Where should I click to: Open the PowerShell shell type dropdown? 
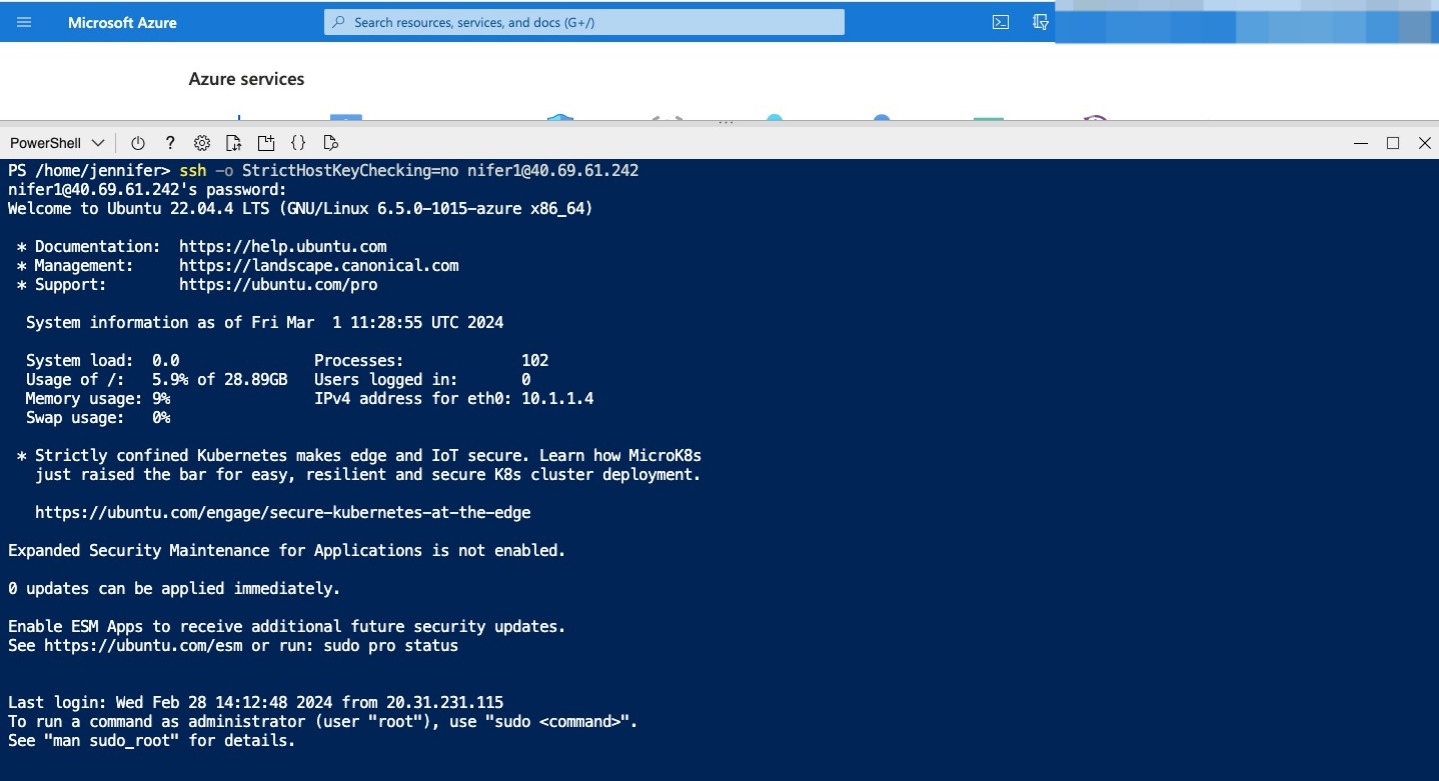57,143
